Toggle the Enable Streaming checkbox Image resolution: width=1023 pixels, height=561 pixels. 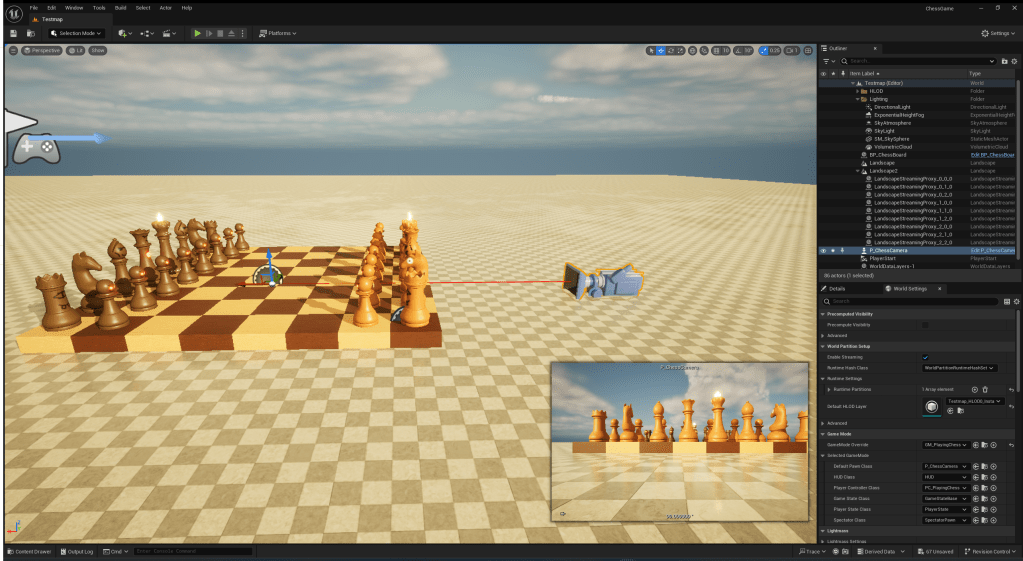tap(924, 357)
